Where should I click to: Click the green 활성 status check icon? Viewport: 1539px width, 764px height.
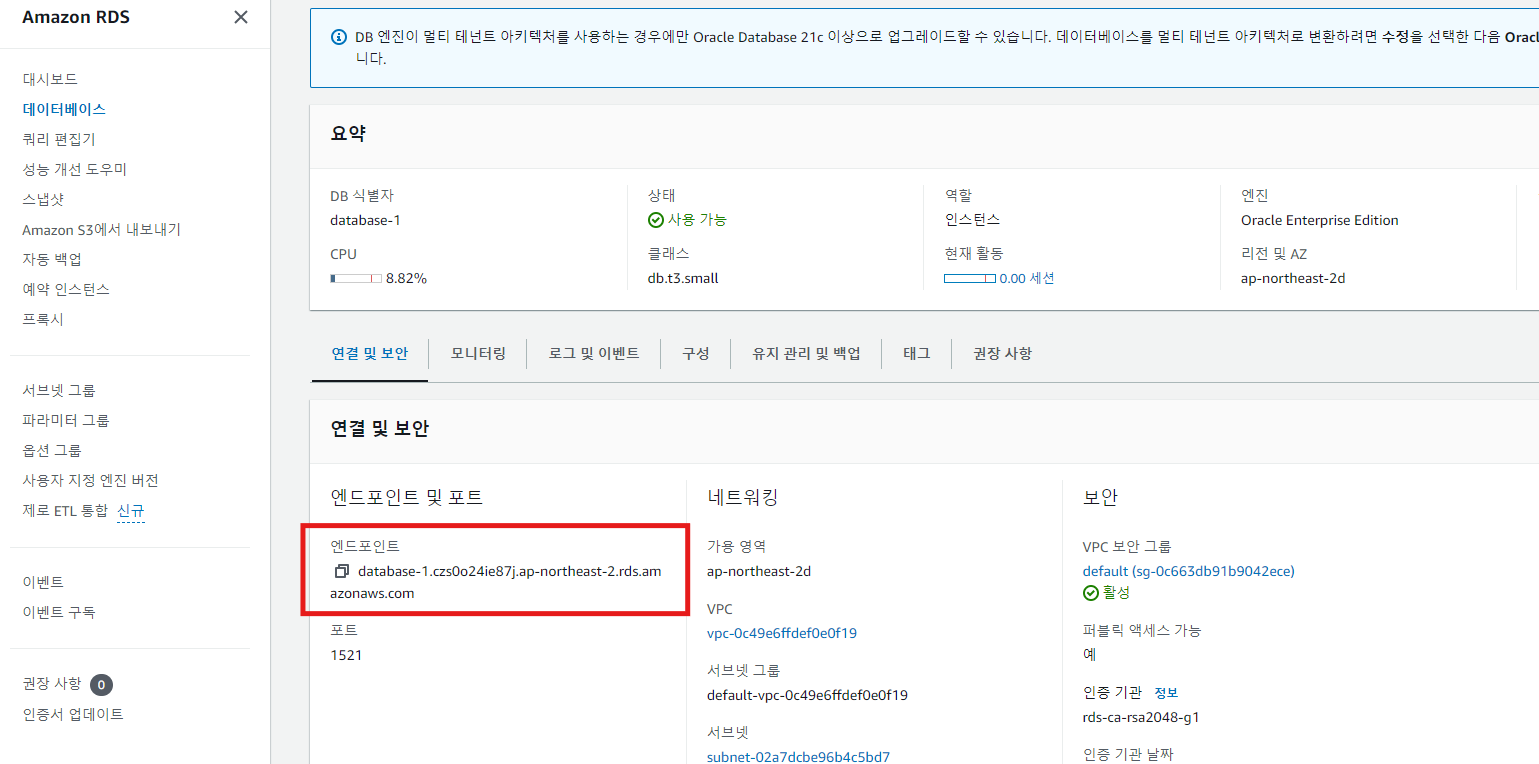coord(1091,593)
